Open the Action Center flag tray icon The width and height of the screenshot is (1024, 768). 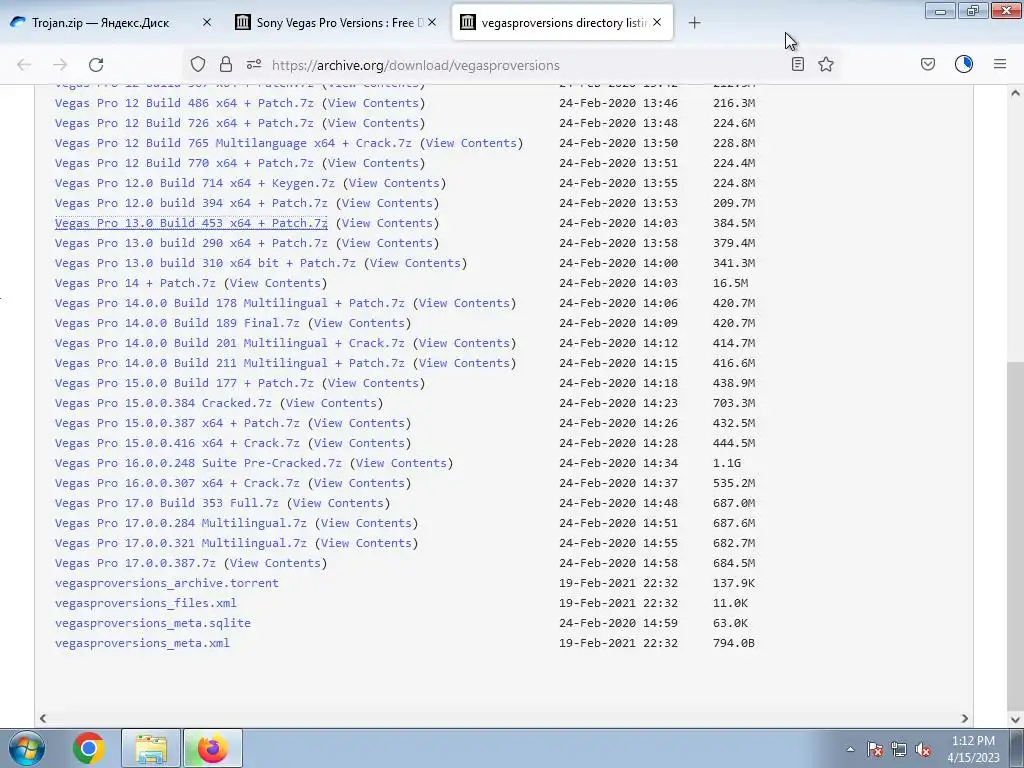875,749
